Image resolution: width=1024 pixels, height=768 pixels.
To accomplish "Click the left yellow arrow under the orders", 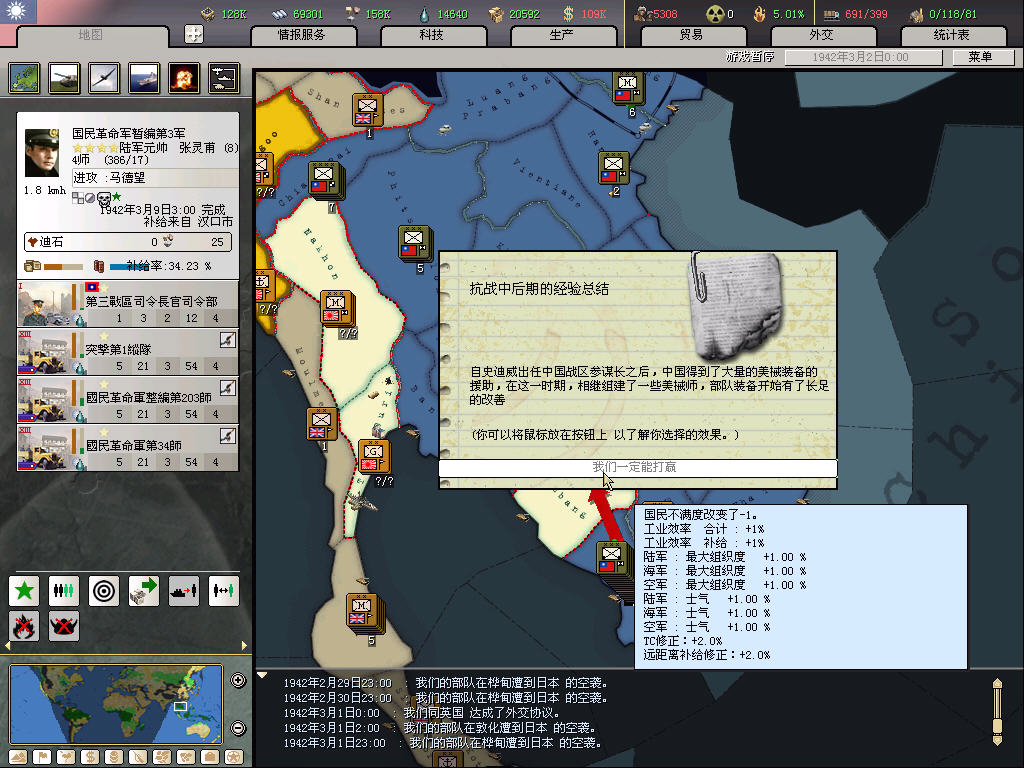I will (8, 646).
